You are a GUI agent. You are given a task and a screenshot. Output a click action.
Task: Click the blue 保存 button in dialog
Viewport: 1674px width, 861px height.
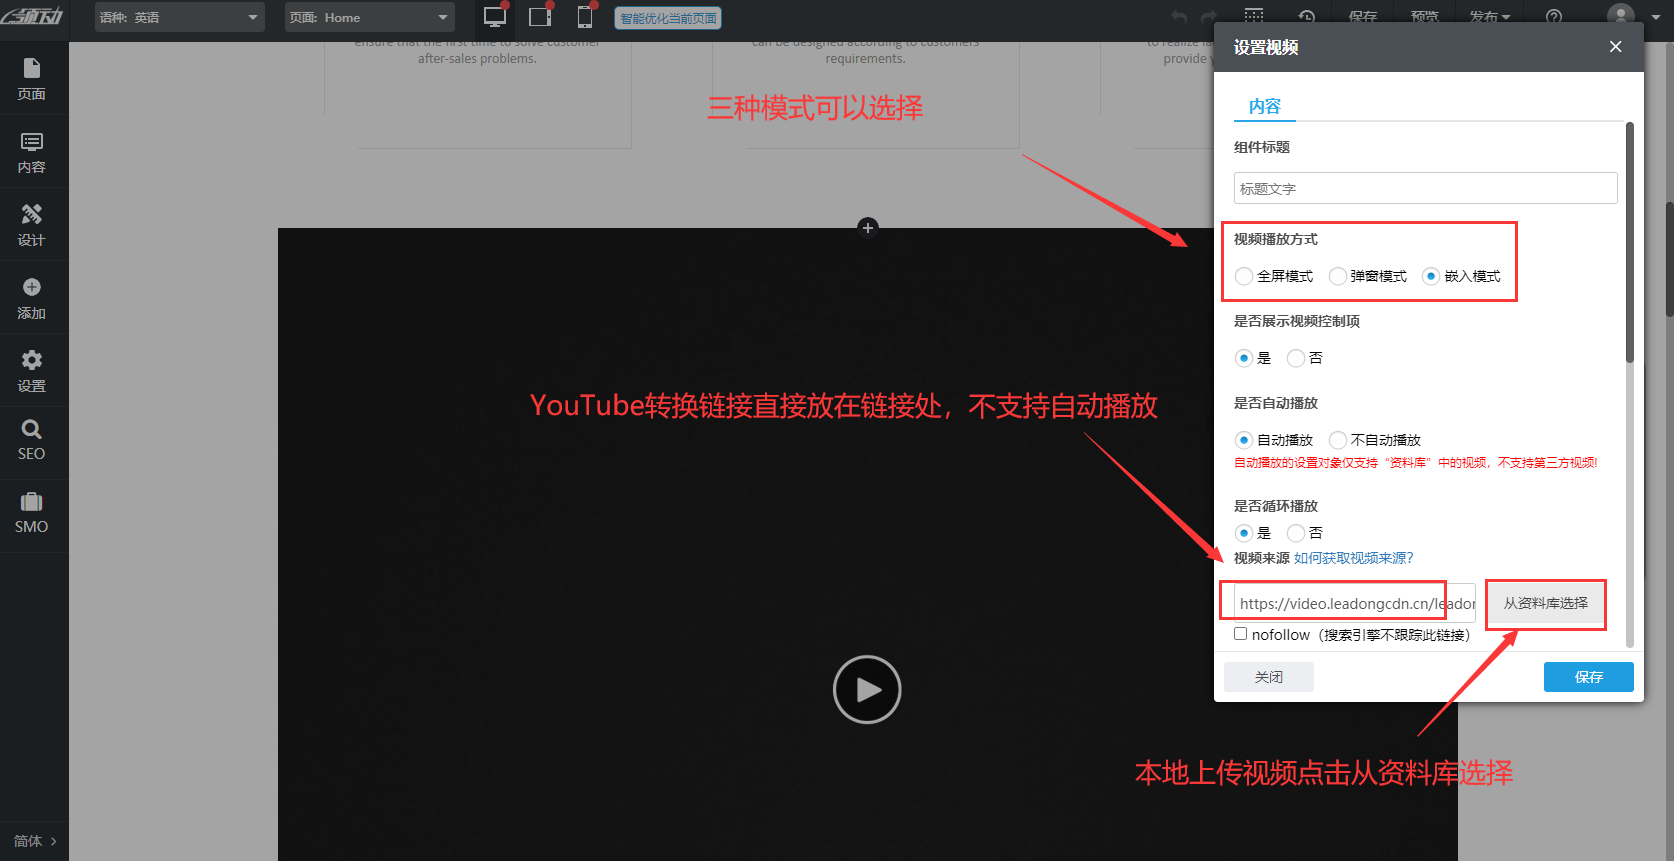[x=1589, y=677]
